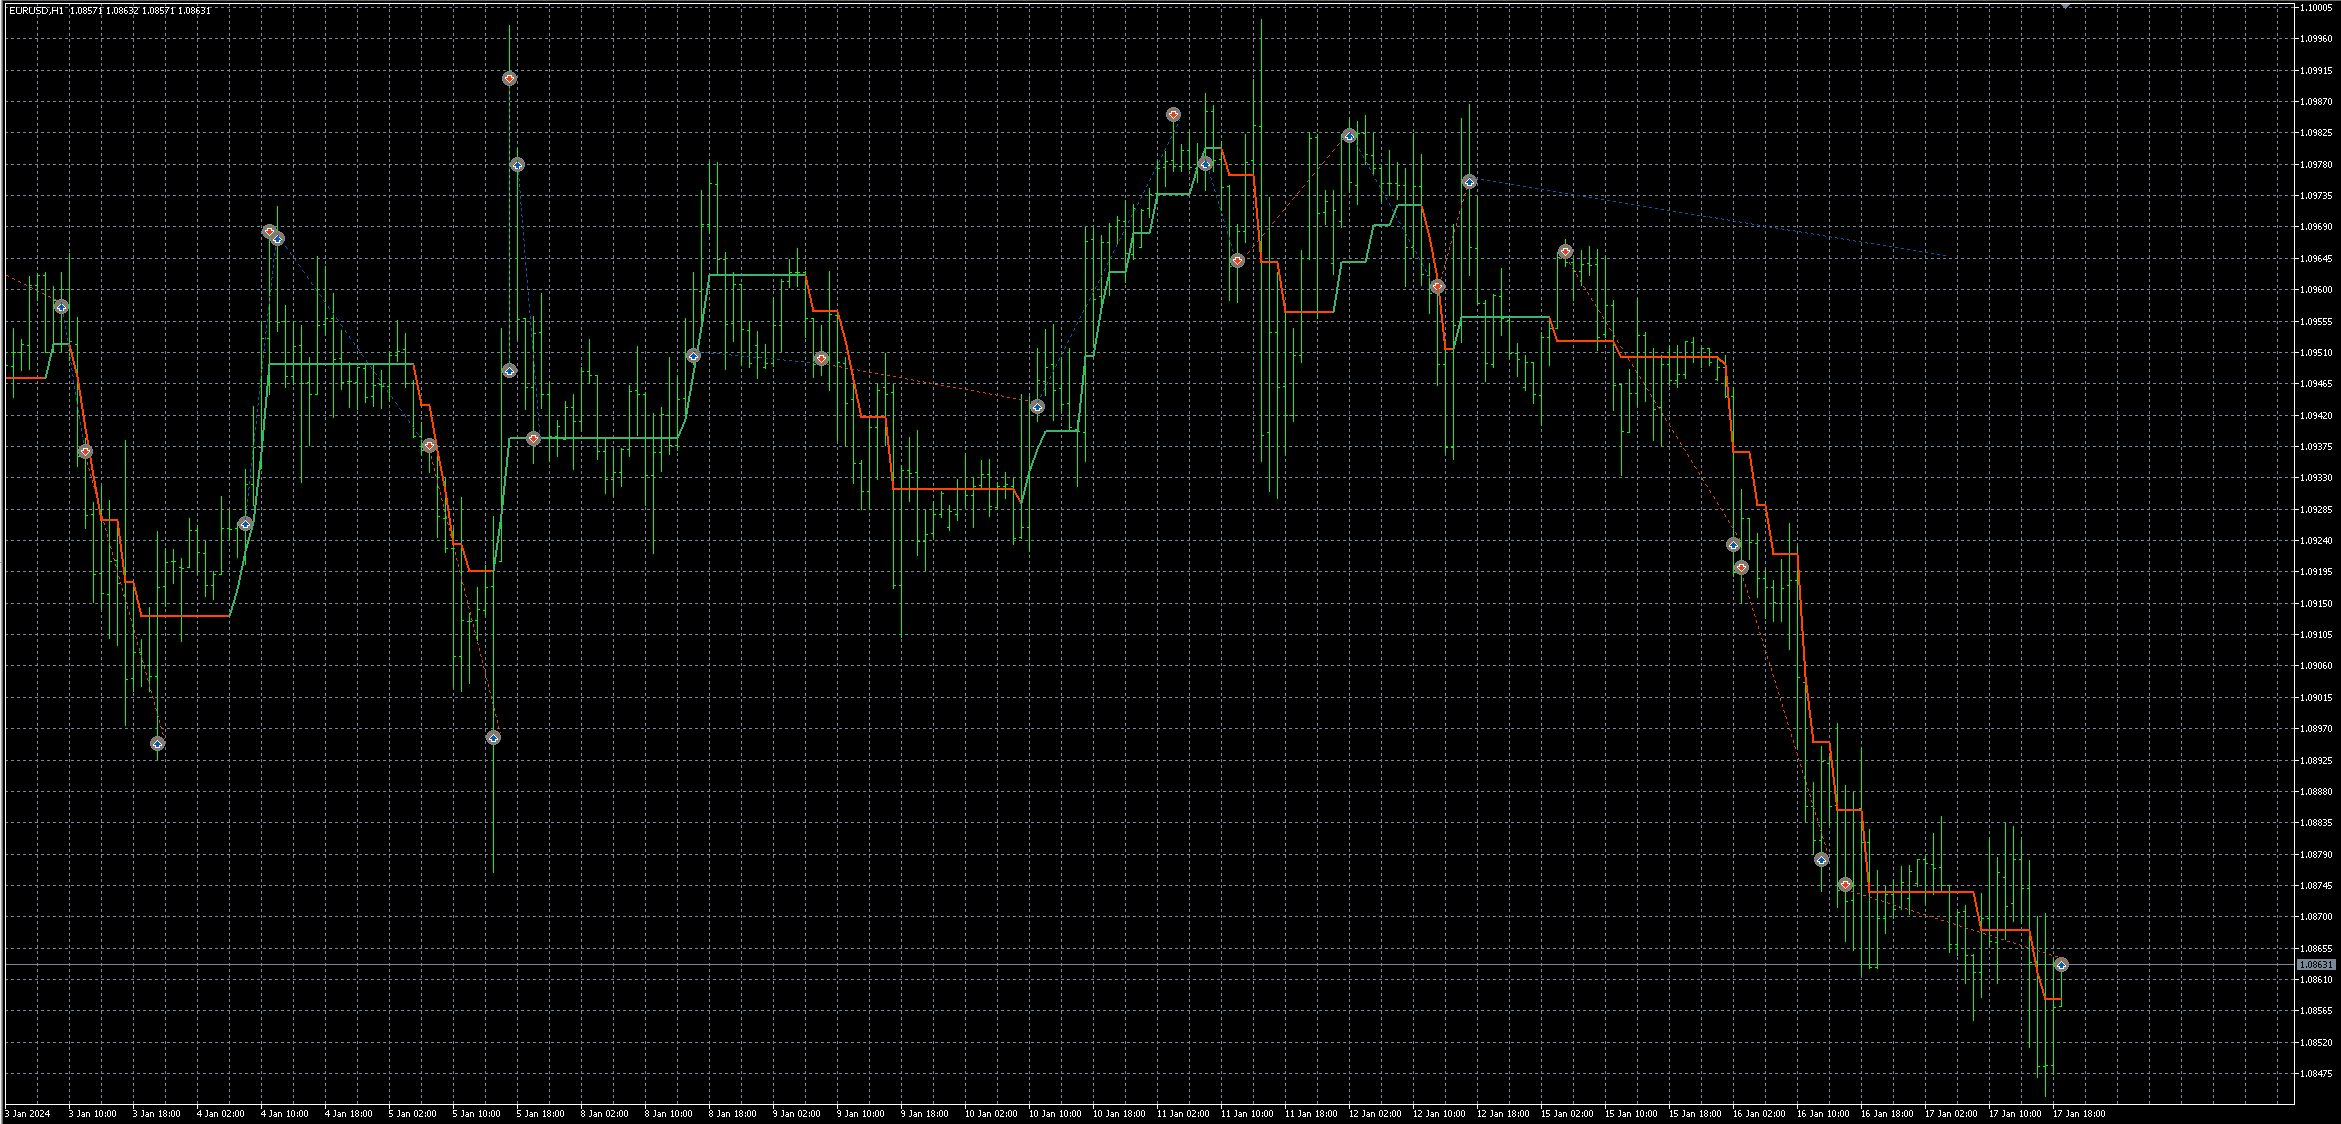
Task: Select blue marker near 1.0950 at 8 Jan 18:00
Action: coord(693,356)
